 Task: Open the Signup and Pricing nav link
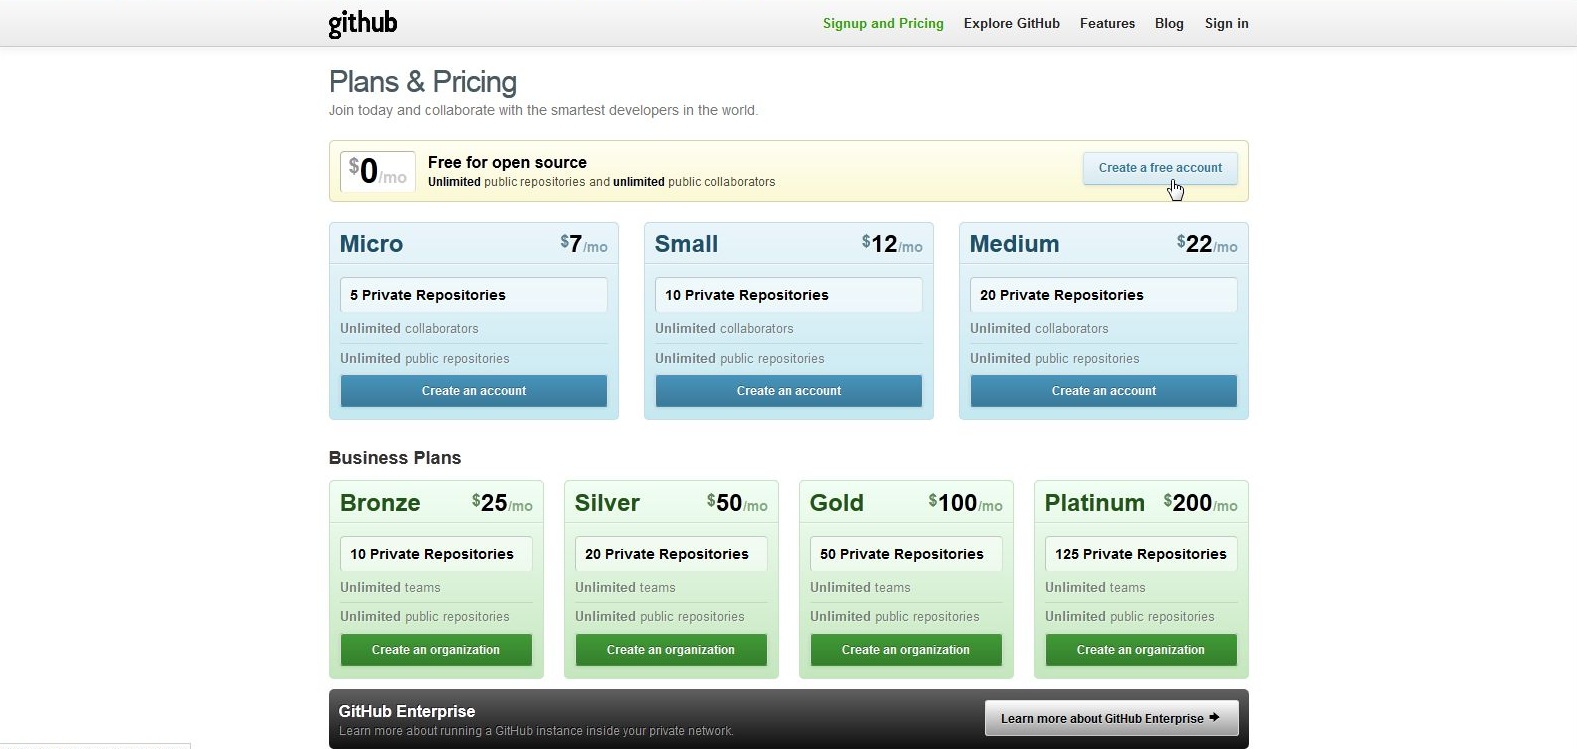point(883,23)
